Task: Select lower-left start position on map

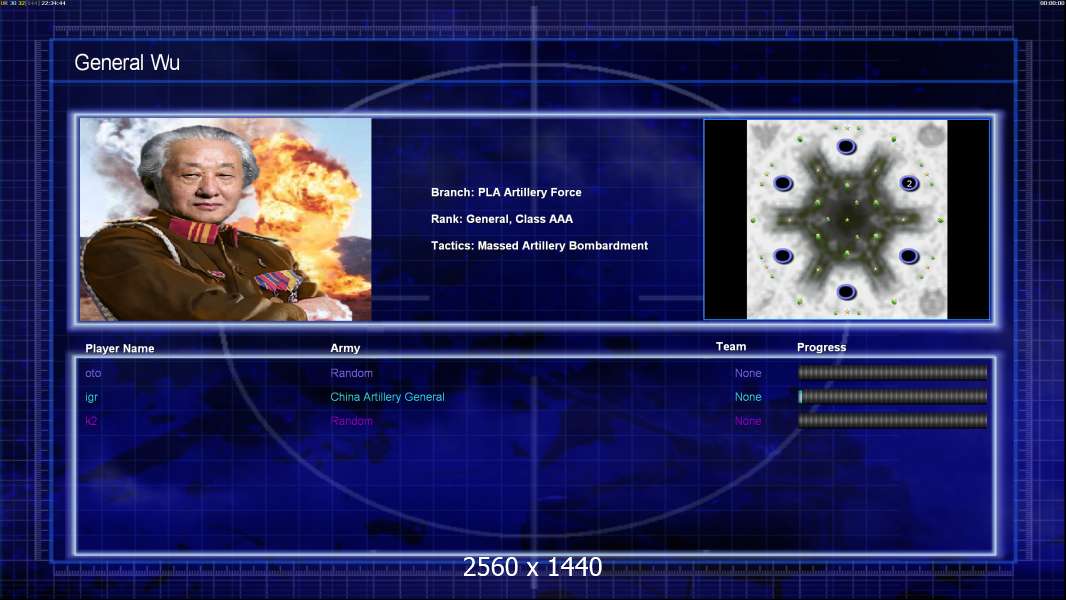Action: (783, 256)
